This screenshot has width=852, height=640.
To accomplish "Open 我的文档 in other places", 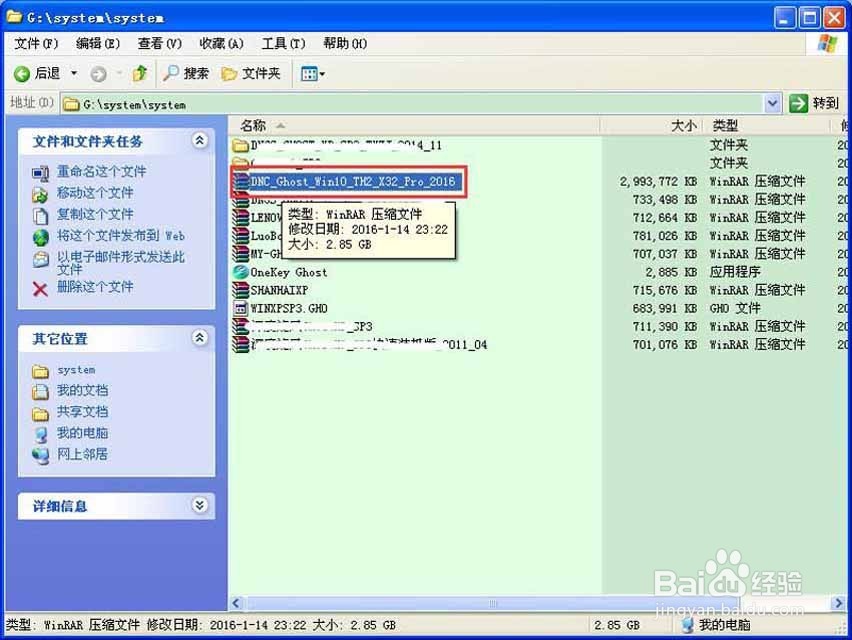I will (83, 390).
